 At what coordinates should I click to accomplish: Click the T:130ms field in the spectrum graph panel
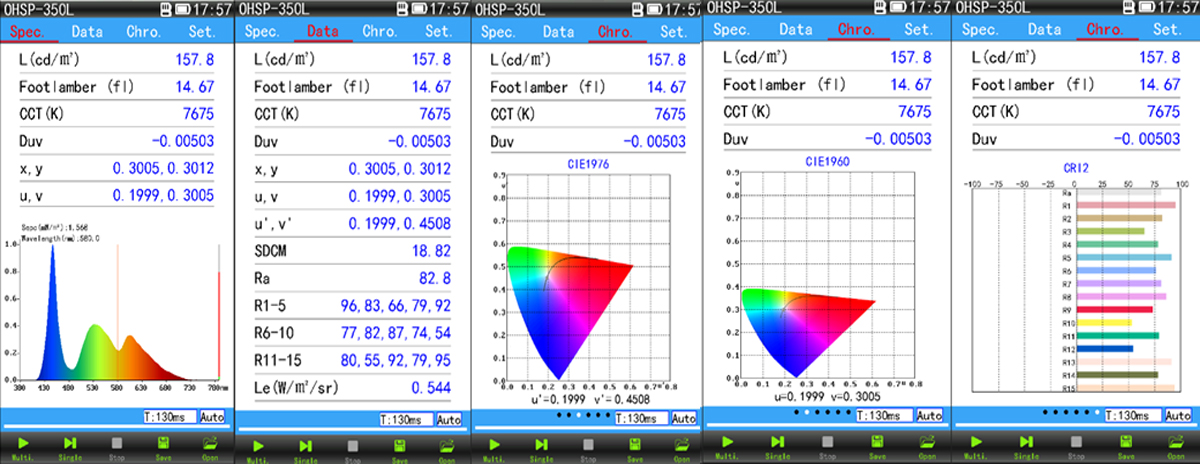click(x=169, y=416)
